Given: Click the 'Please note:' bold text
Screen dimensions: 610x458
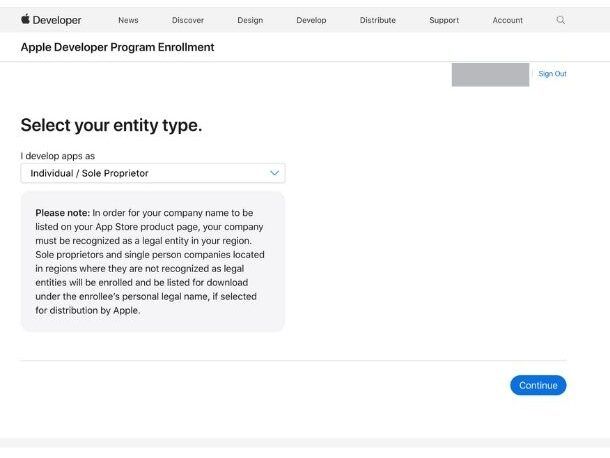Looking at the screenshot, I should pos(63,213).
